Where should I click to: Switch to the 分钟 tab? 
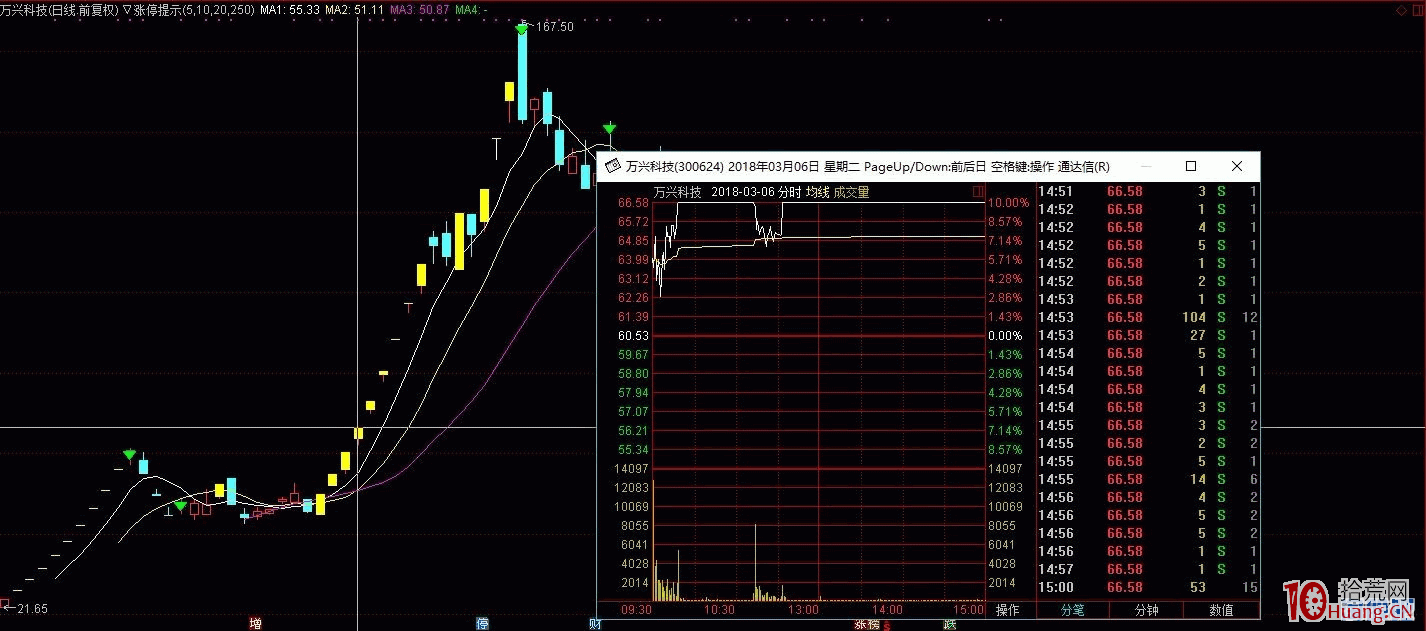[x=1147, y=610]
